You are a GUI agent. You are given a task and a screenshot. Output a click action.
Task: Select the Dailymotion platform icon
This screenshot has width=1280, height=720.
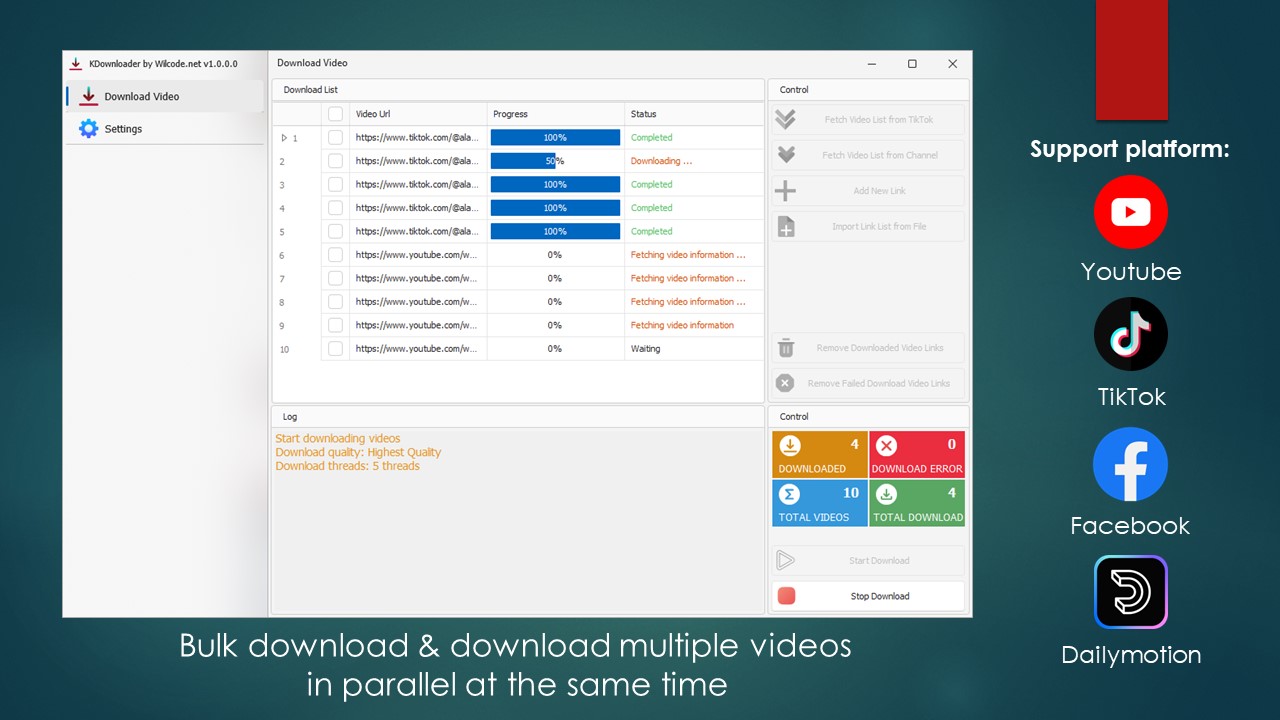(x=1131, y=592)
